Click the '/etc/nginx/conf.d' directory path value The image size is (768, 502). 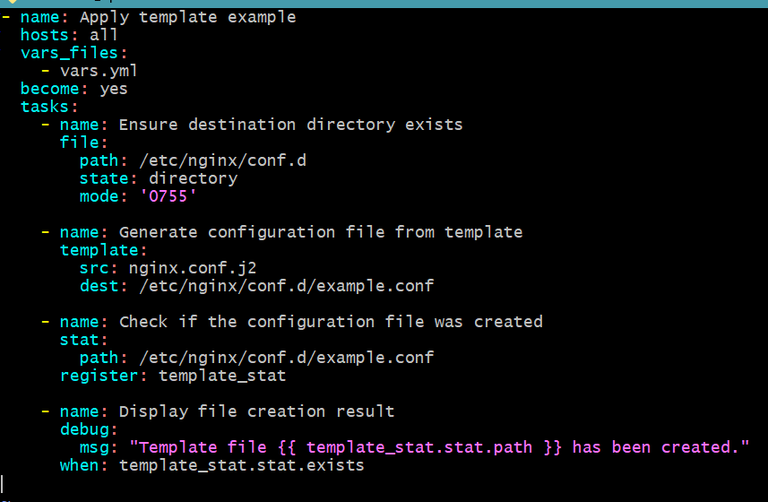pos(222,161)
